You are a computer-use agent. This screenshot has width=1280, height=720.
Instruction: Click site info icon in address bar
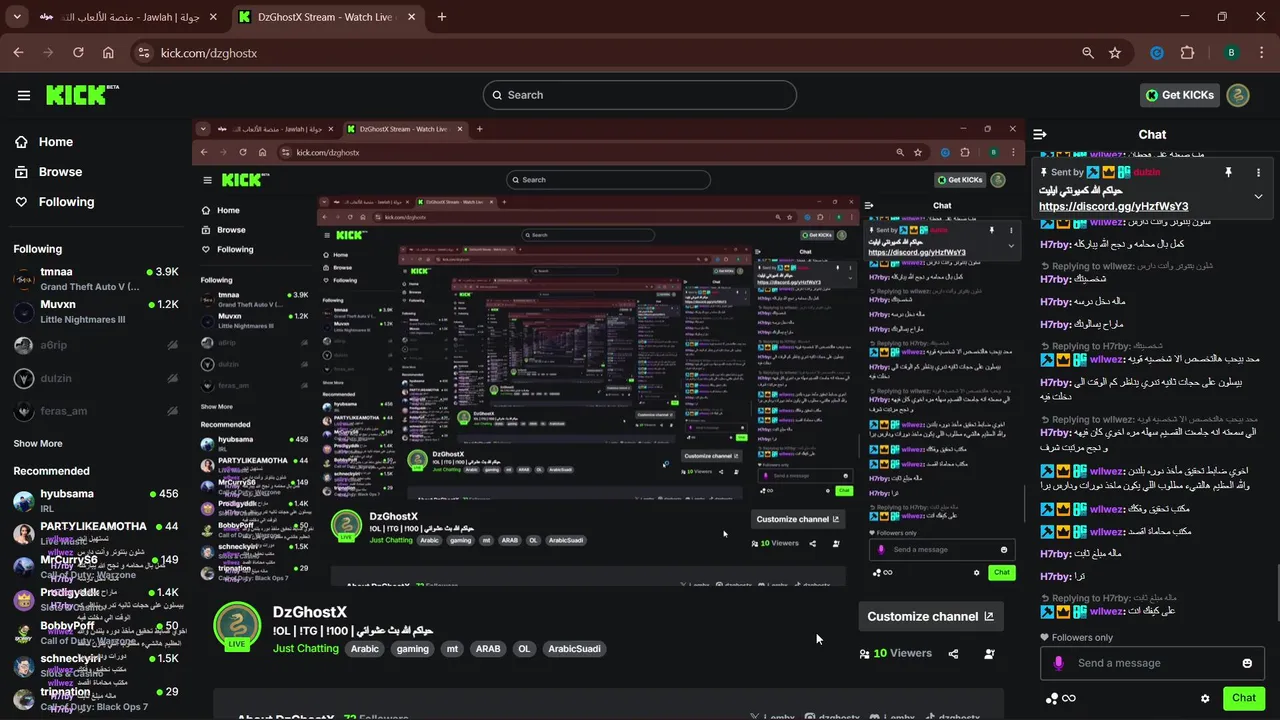click(x=143, y=53)
